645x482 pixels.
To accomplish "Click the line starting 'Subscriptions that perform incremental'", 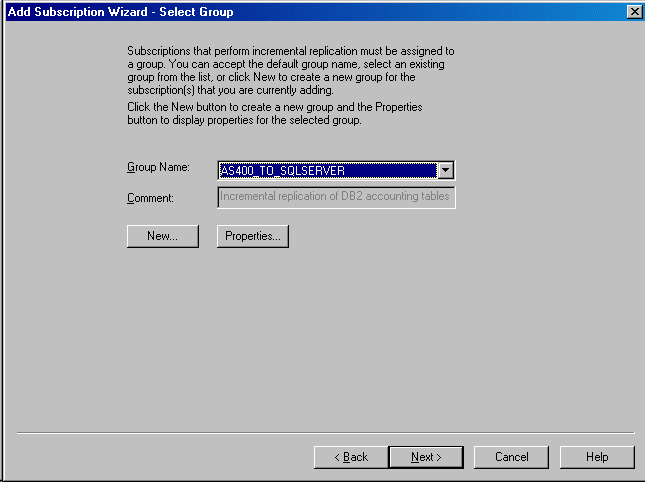I will 290,50.
